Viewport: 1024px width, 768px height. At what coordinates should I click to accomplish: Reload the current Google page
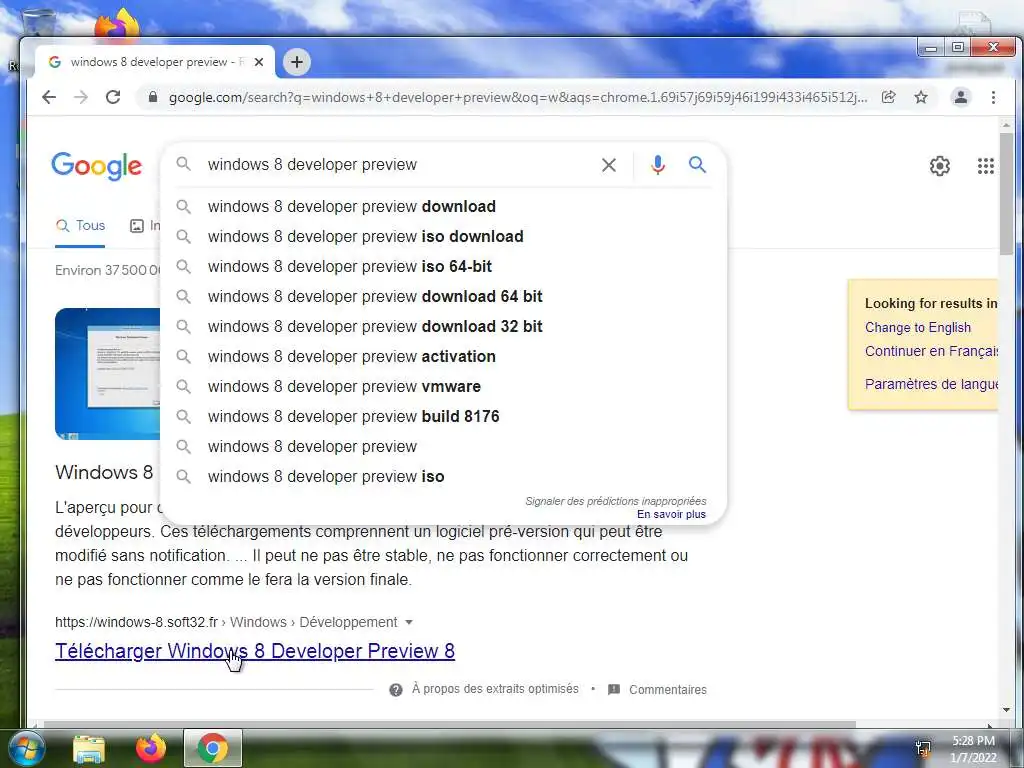[x=113, y=97]
